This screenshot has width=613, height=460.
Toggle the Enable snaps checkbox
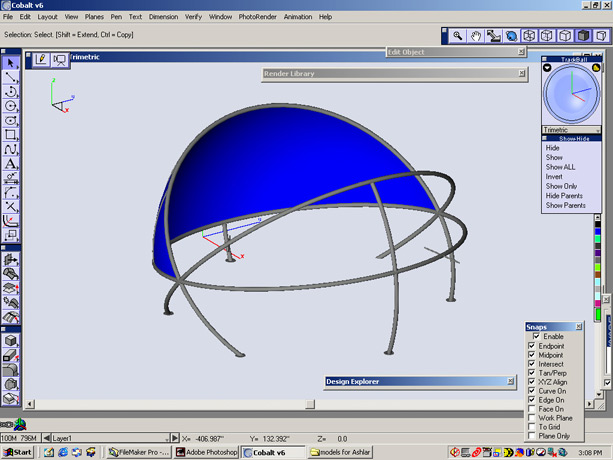click(536, 336)
